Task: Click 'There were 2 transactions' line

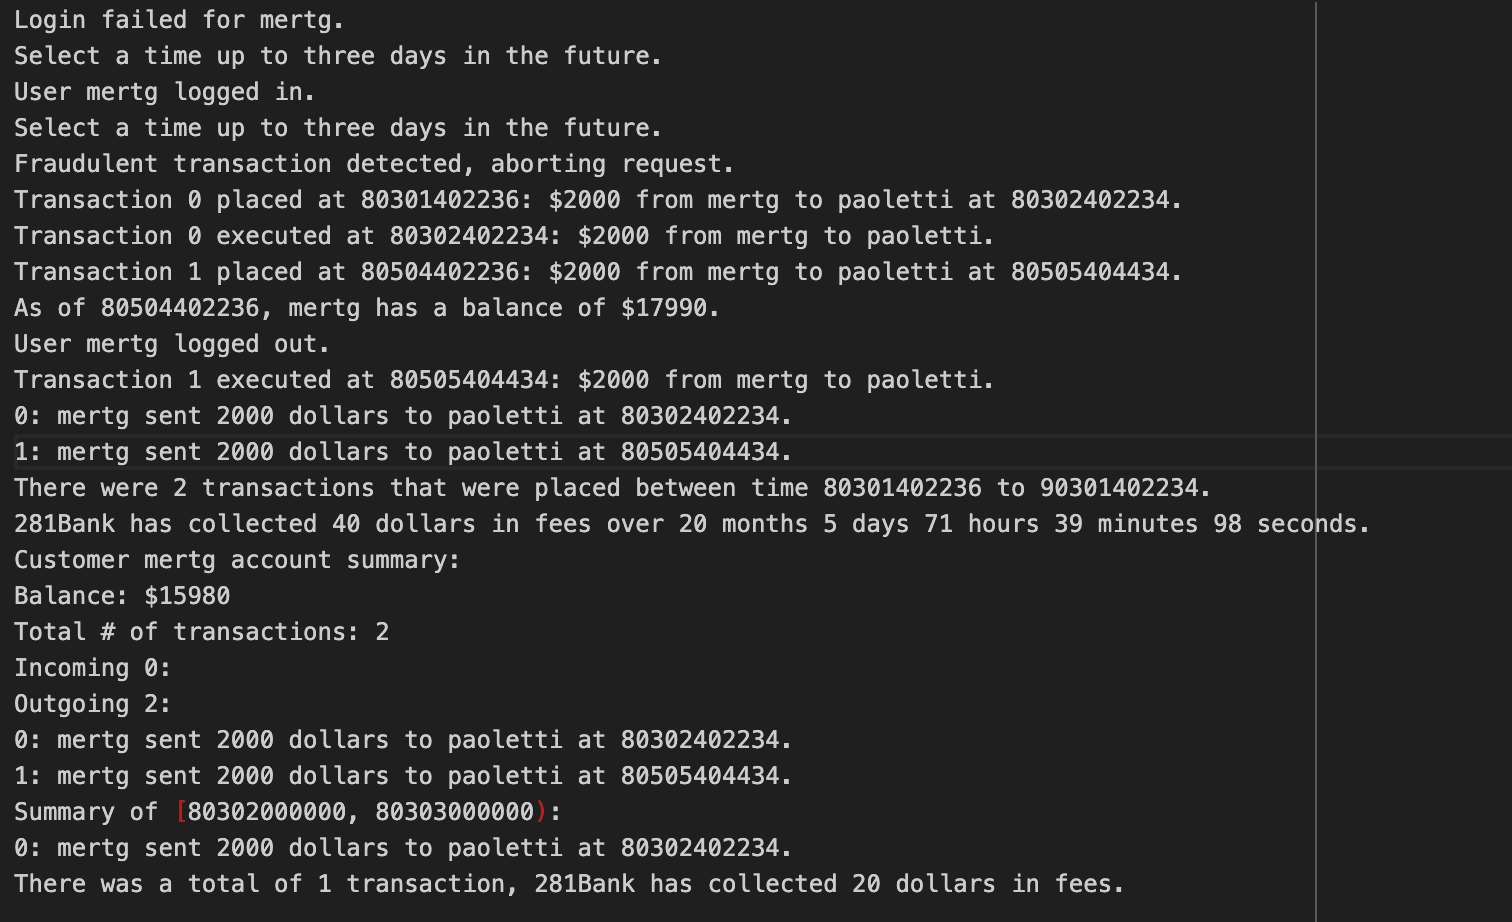Action: [613, 488]
